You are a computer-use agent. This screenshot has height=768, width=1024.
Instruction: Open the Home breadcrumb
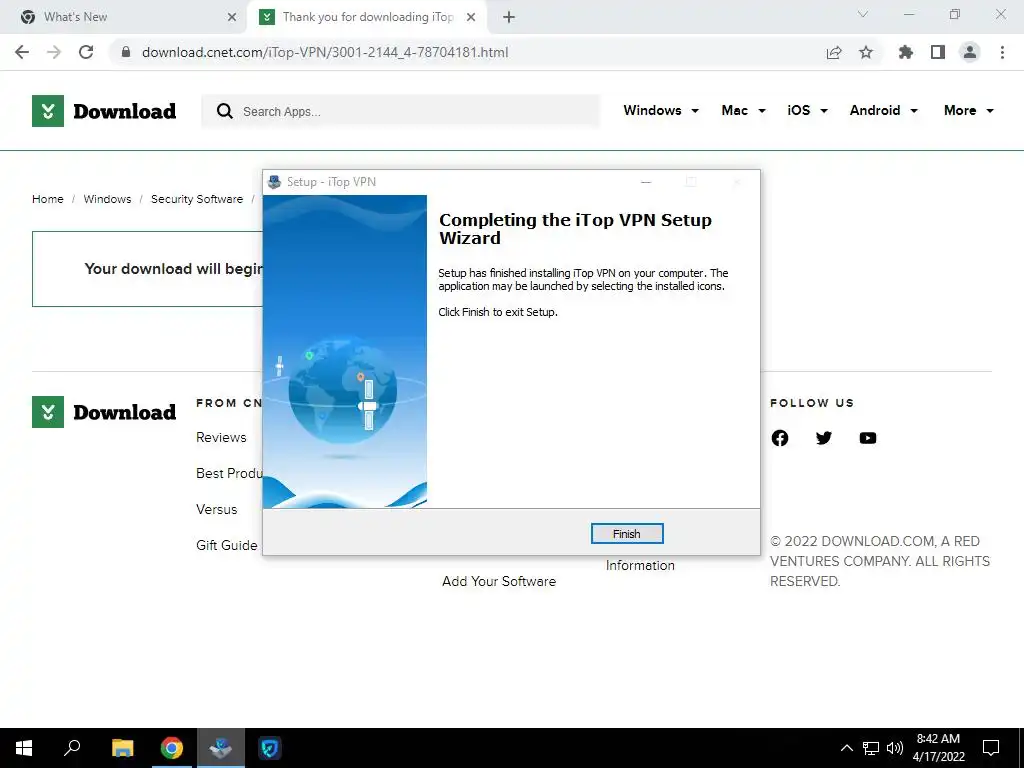(48, 199)
